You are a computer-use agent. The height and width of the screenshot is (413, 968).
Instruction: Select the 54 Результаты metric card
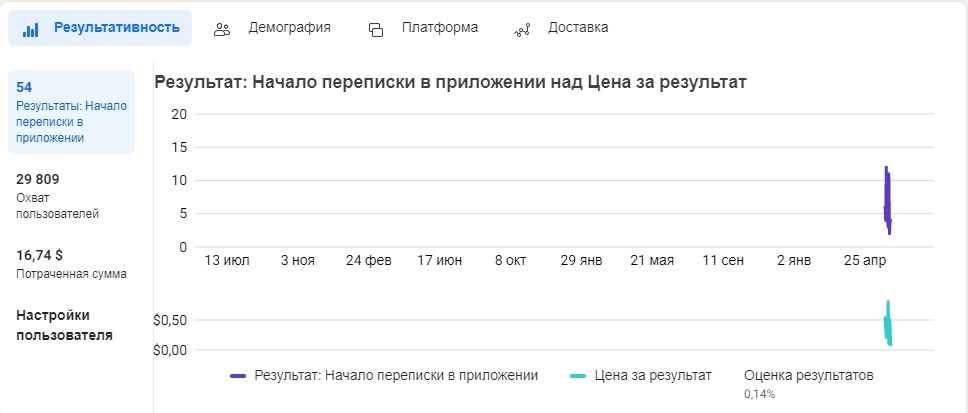pos(71,112)
